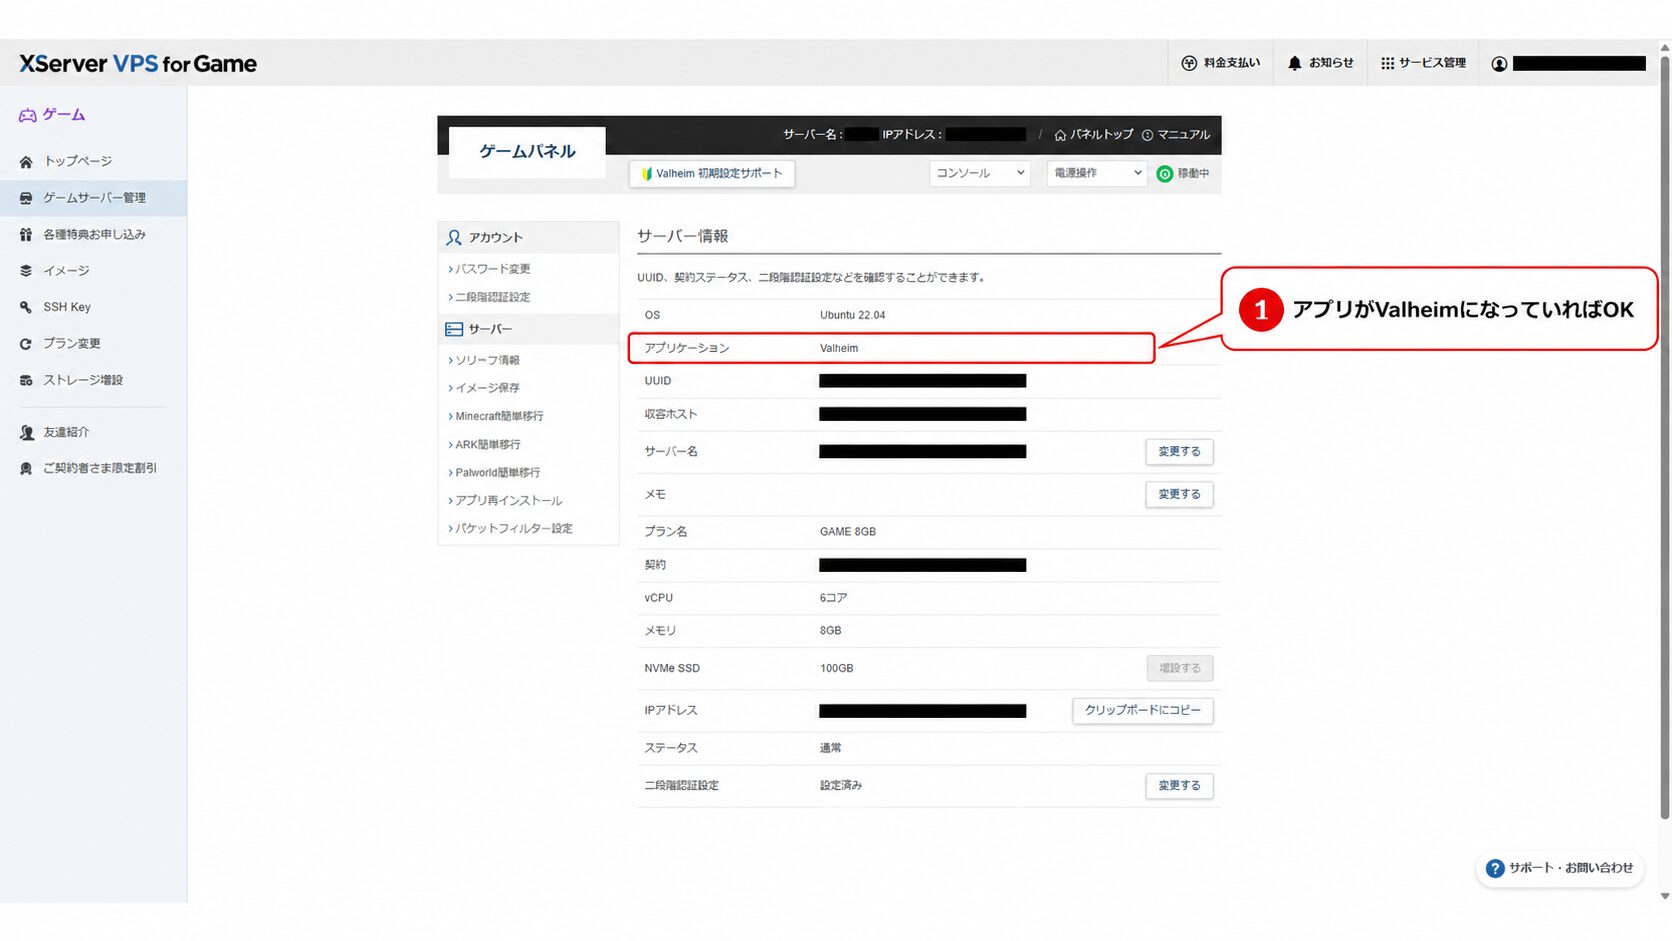Open the 電源操作 dropdown

click(x=1097, y=173)
